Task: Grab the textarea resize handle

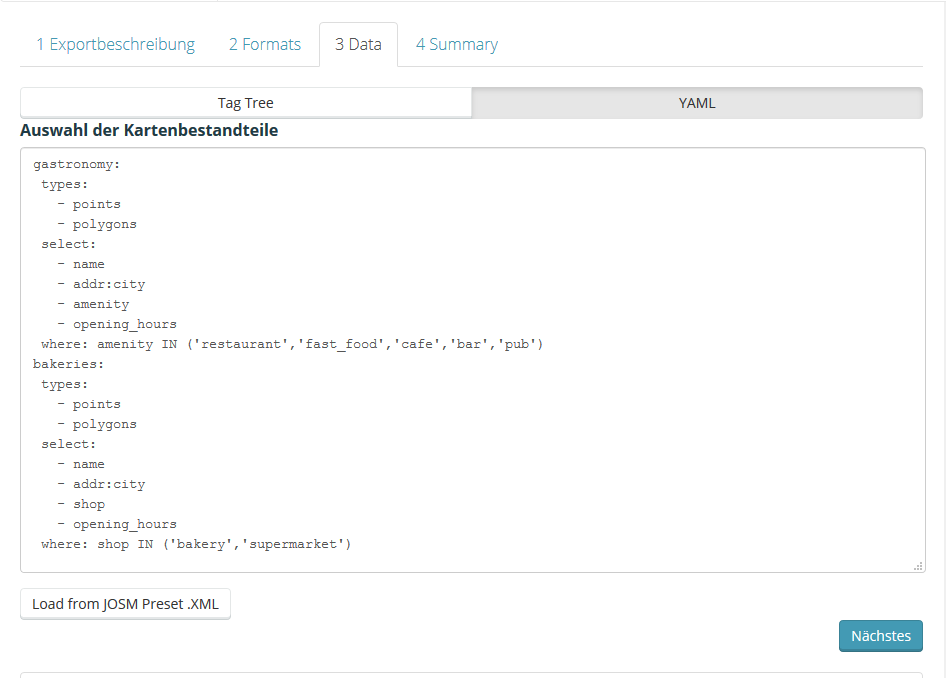Action: coord(918,566)
